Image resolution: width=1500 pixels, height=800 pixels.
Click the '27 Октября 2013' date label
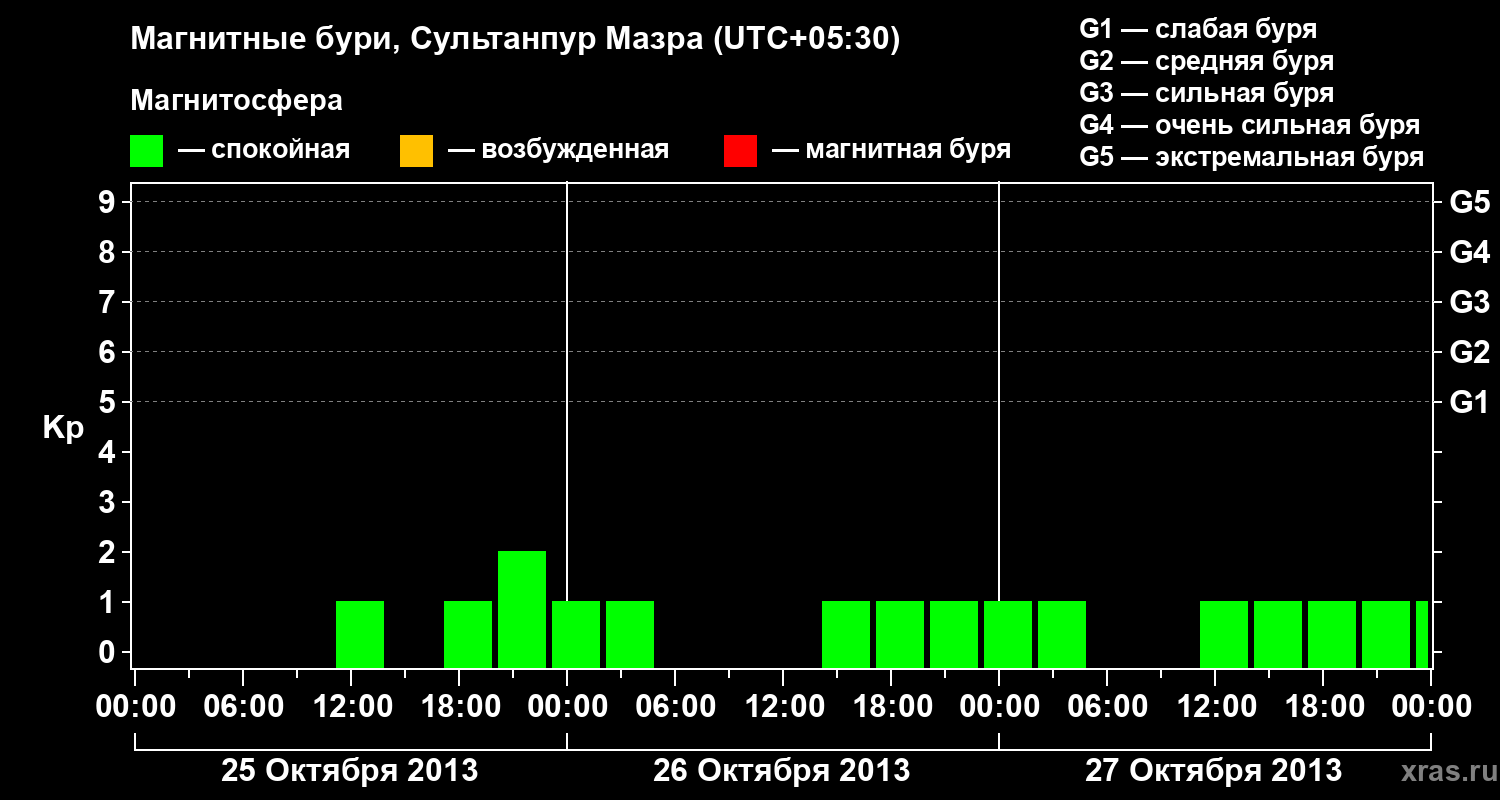click(1213, 771)
